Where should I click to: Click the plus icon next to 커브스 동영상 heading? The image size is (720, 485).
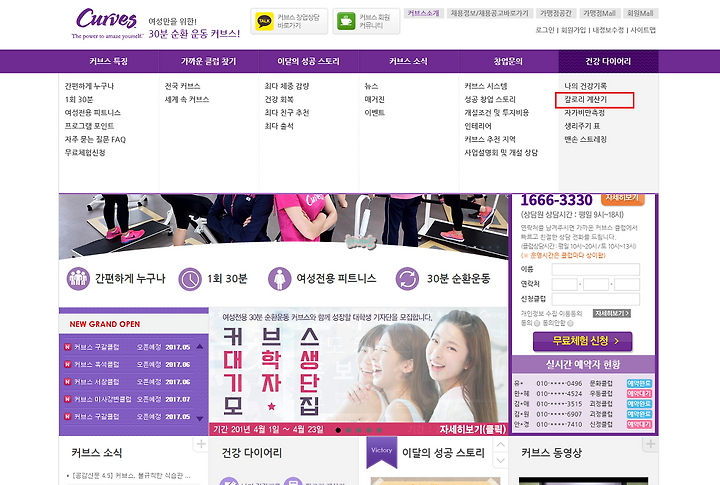pos(651,444)
